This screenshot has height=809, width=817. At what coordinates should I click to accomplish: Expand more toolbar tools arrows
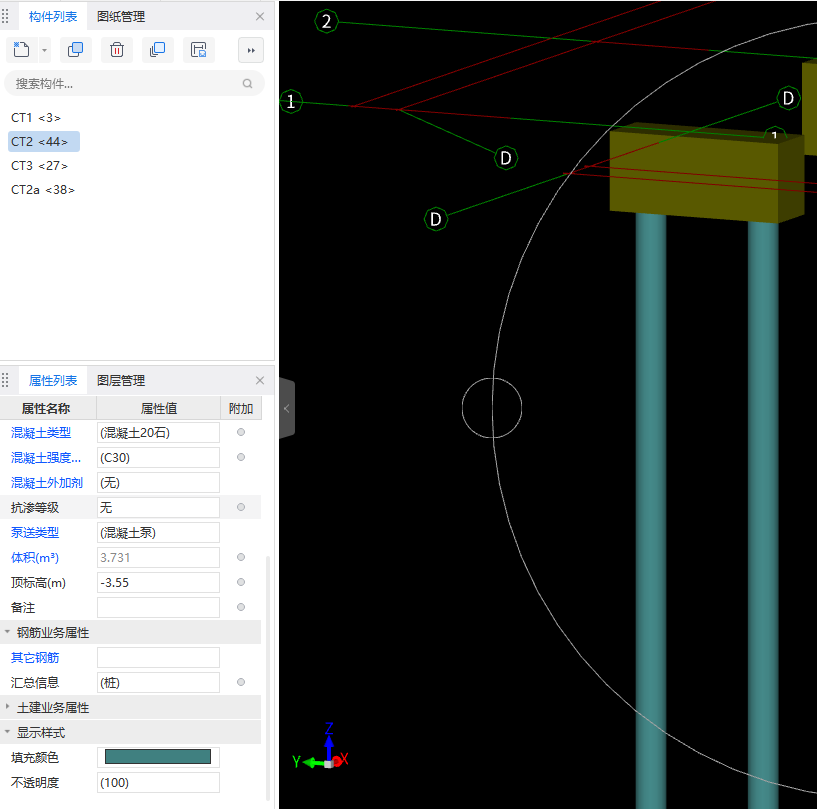tap(251, 51)
